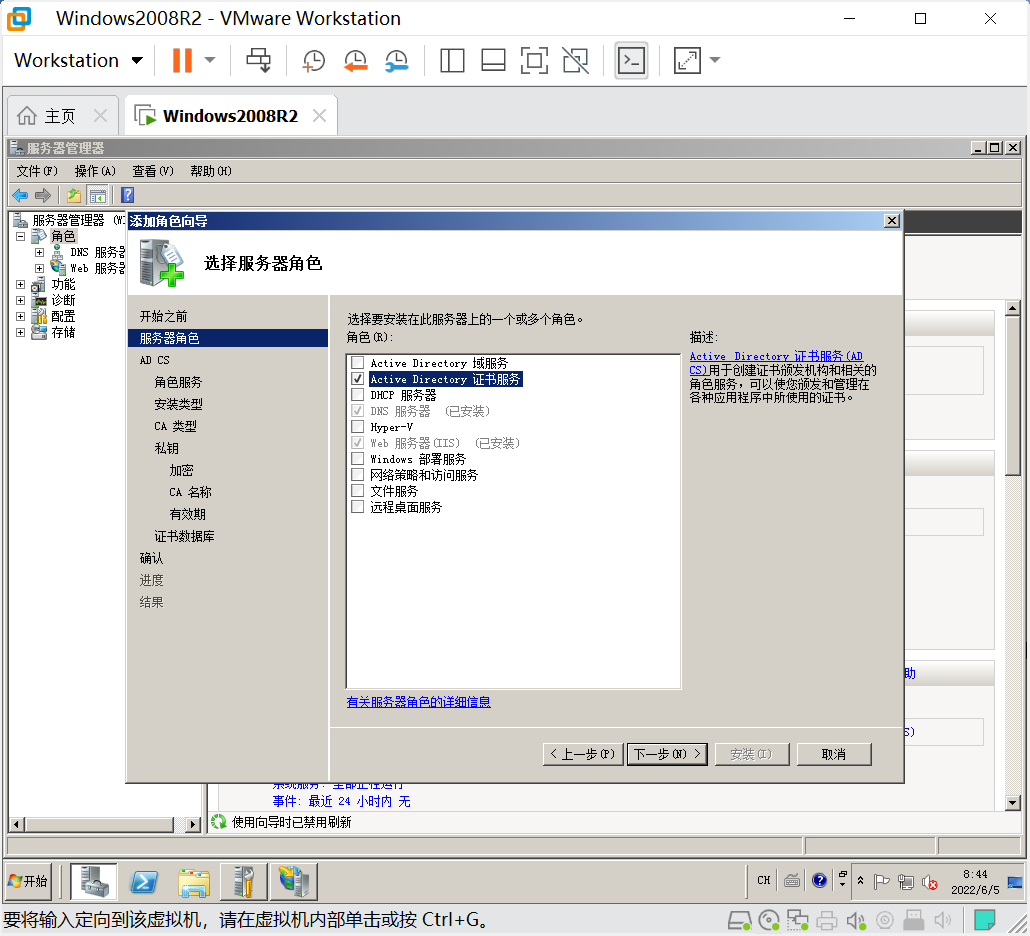Viewport: 1030px width, 936px height.
Task: Expand the 存储 tree node
Action: pyautogui.click(x=20, y=332)
